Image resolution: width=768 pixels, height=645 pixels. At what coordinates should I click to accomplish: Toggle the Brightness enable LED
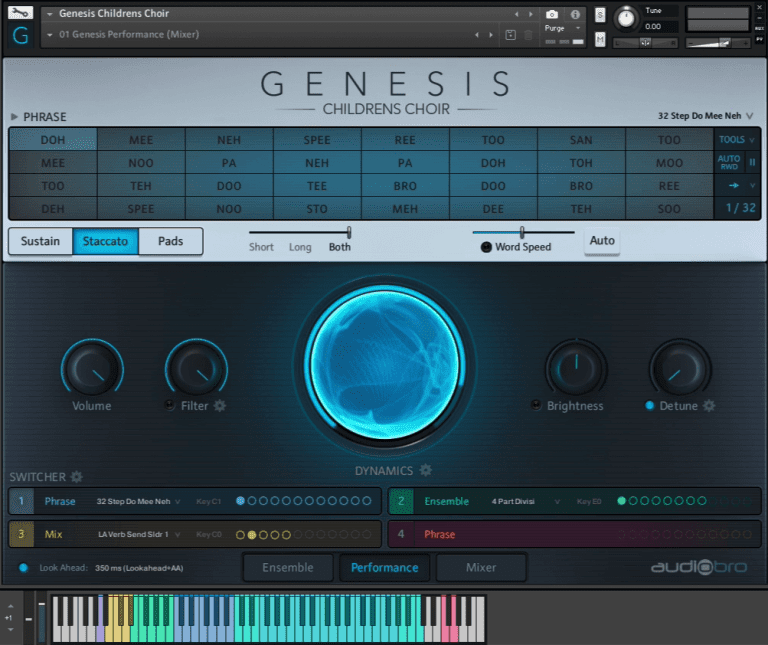[x=536, y=406]
